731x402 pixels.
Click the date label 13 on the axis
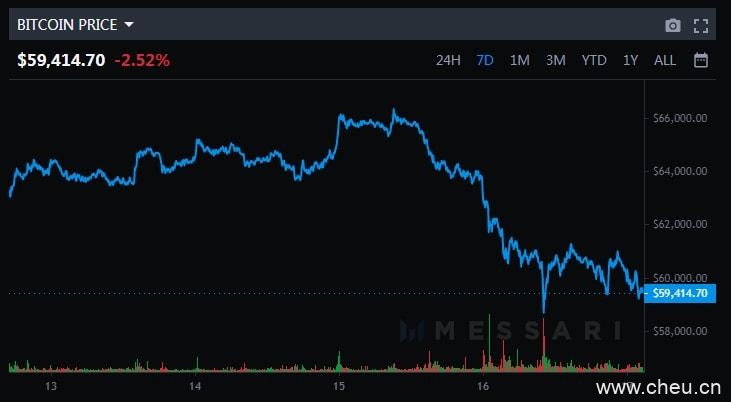tap(51, 386)
